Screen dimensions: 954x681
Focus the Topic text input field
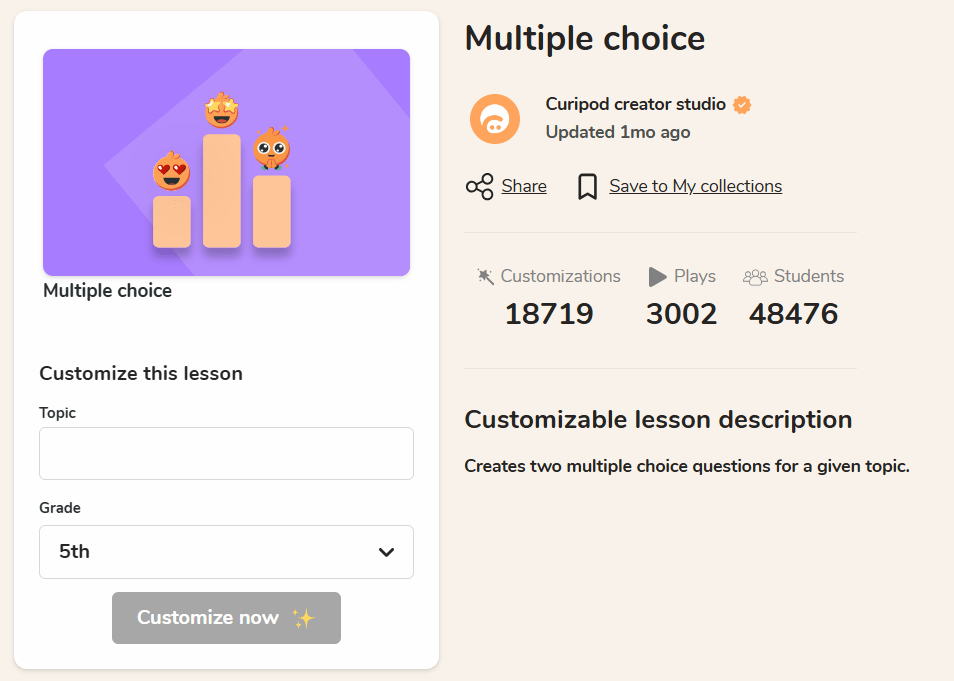pos(226,454)
